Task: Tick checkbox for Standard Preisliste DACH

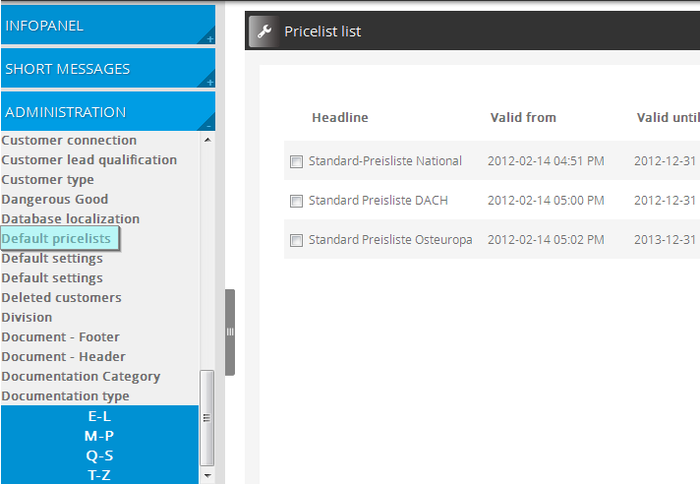Action: (296, 201)
